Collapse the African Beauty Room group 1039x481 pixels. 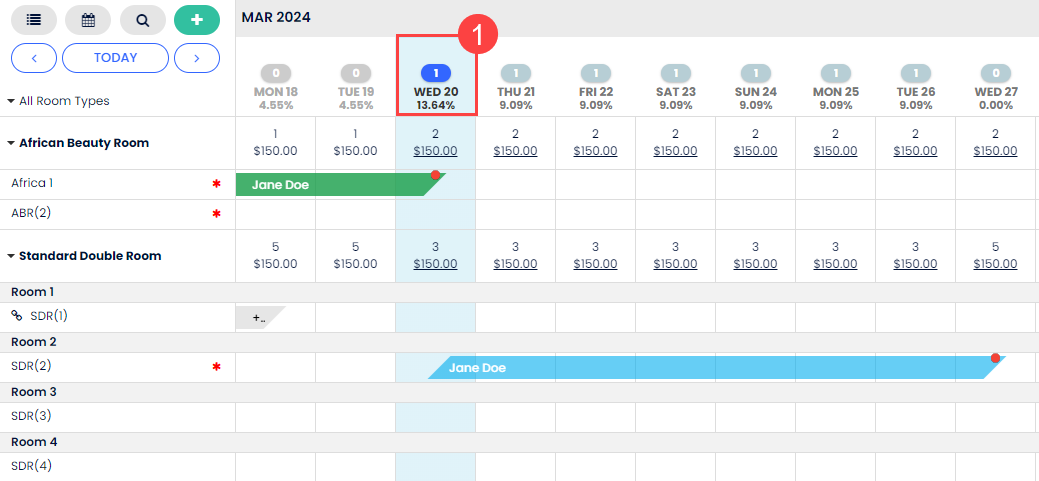point(11,143)
